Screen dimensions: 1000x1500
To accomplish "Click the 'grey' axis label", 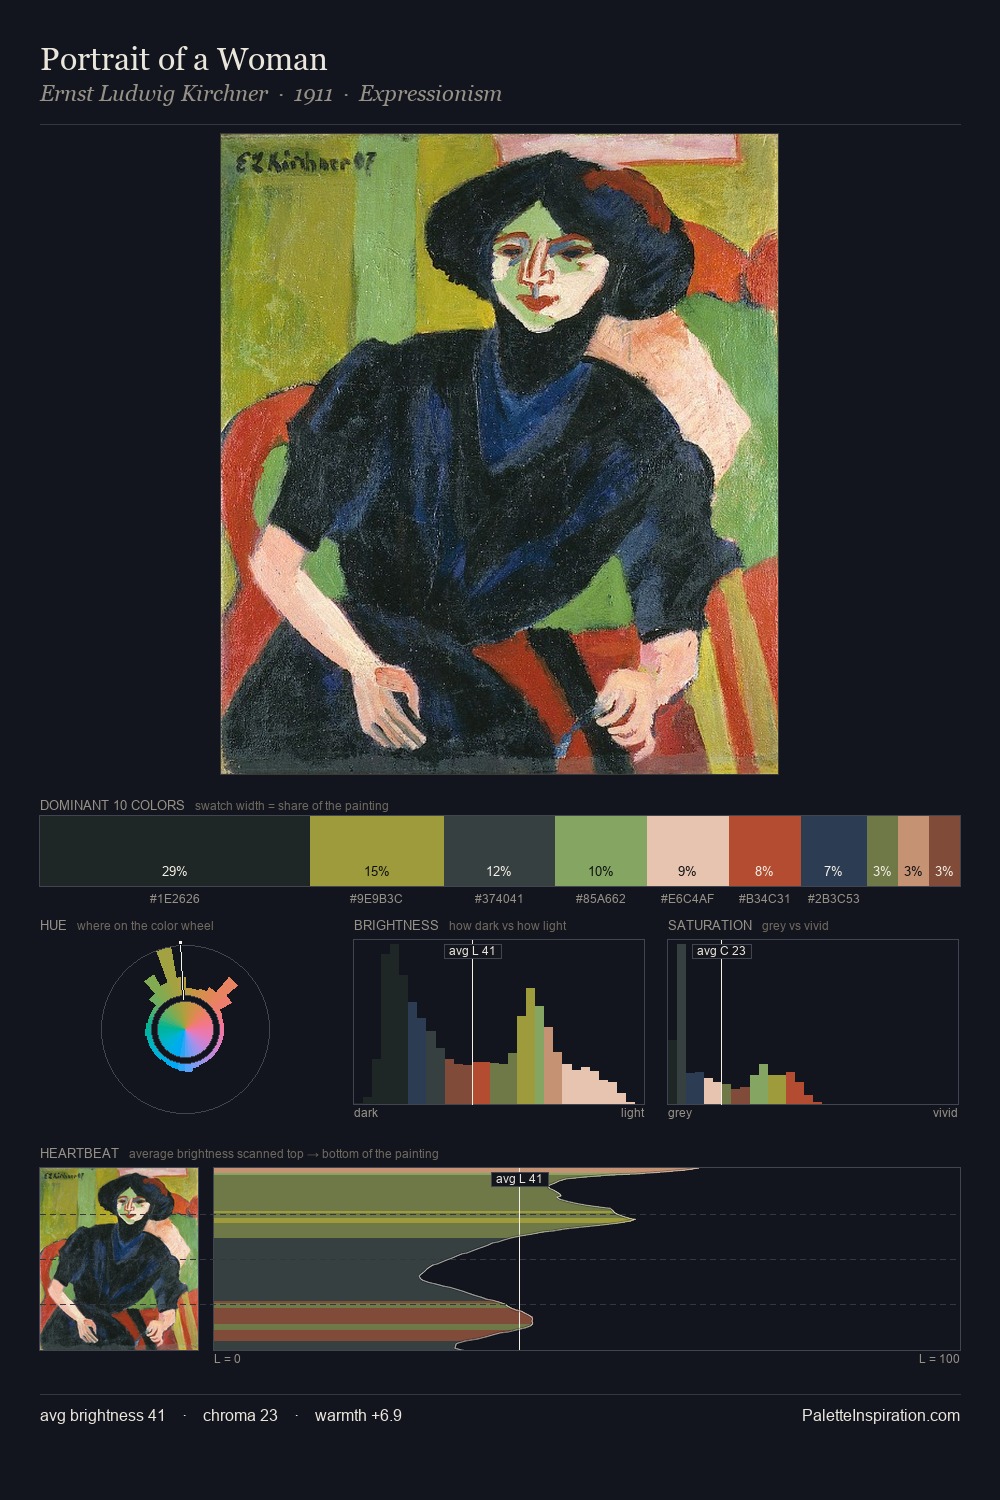I will coord(680,1113).
